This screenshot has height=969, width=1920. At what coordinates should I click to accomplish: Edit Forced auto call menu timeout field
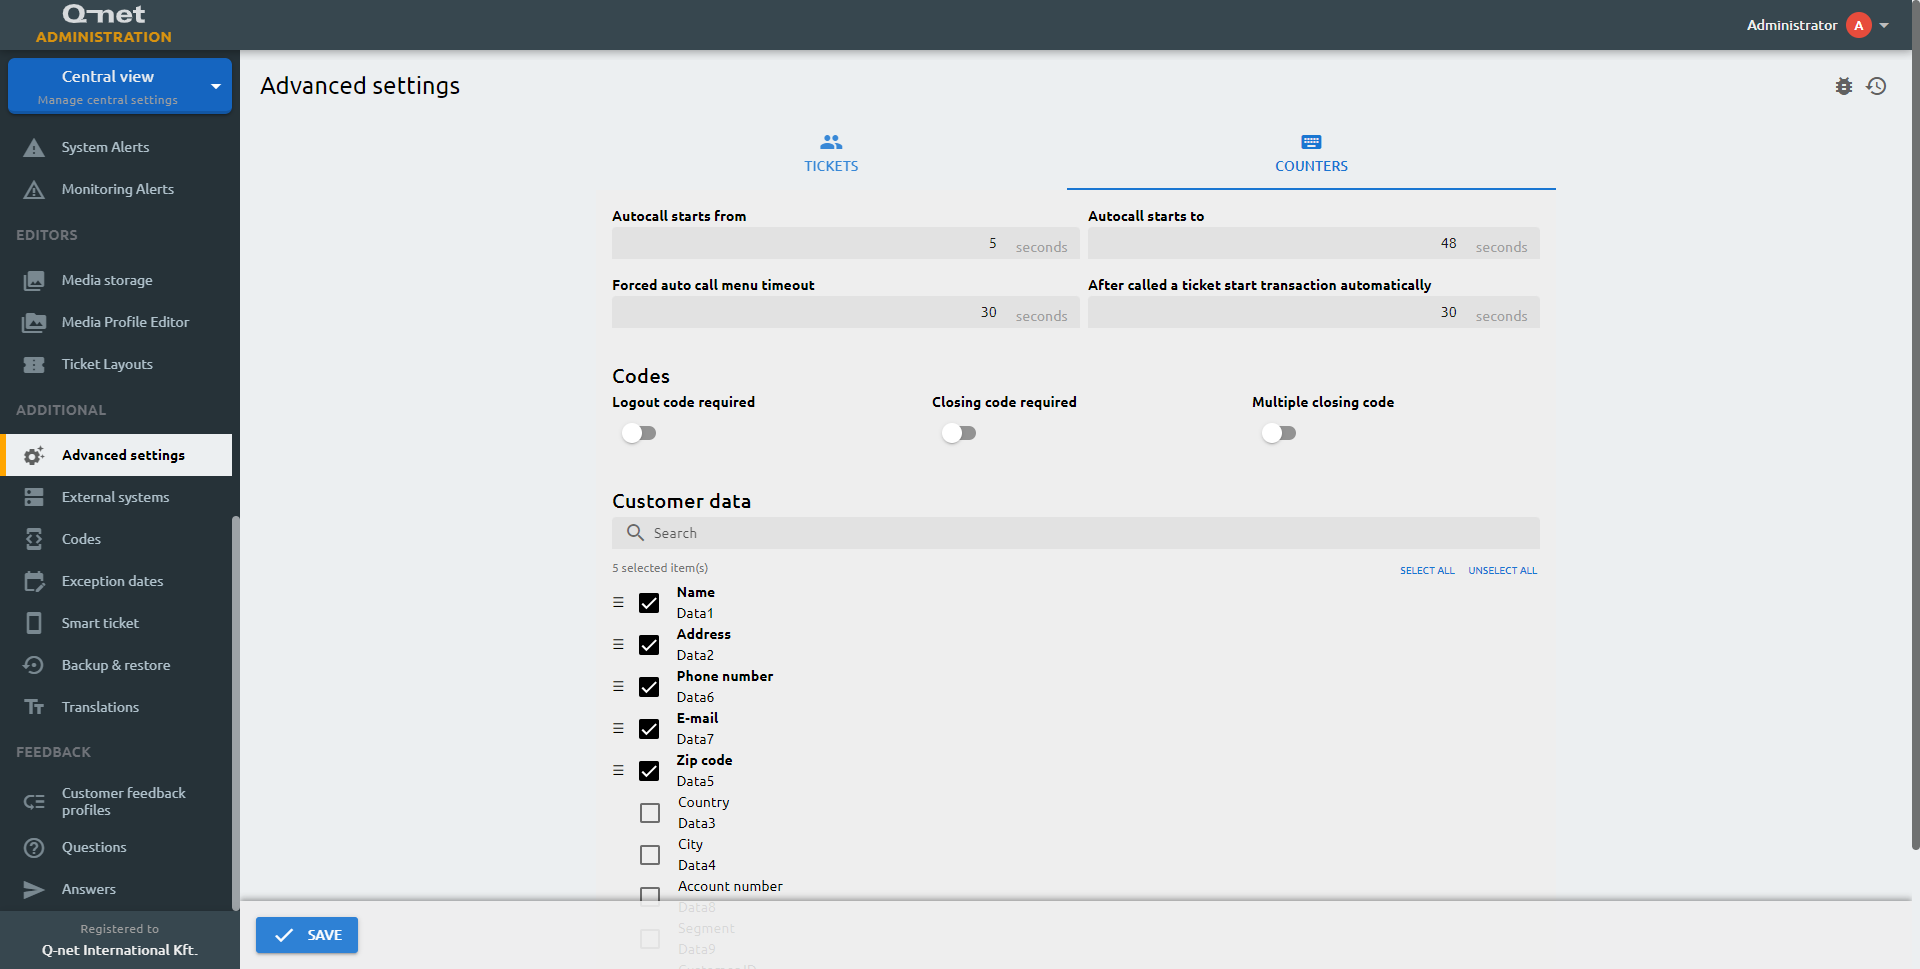pyautogui.click(x=846, y=313)
